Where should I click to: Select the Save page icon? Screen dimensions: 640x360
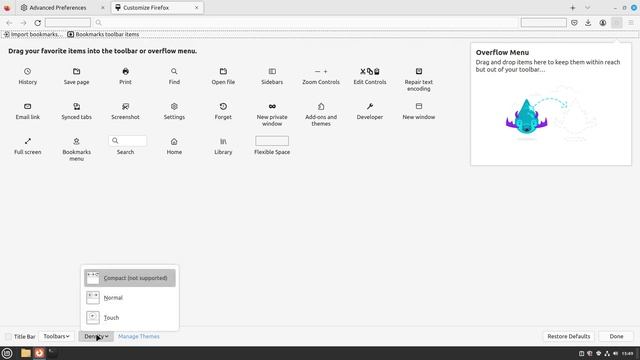(76, 71)
